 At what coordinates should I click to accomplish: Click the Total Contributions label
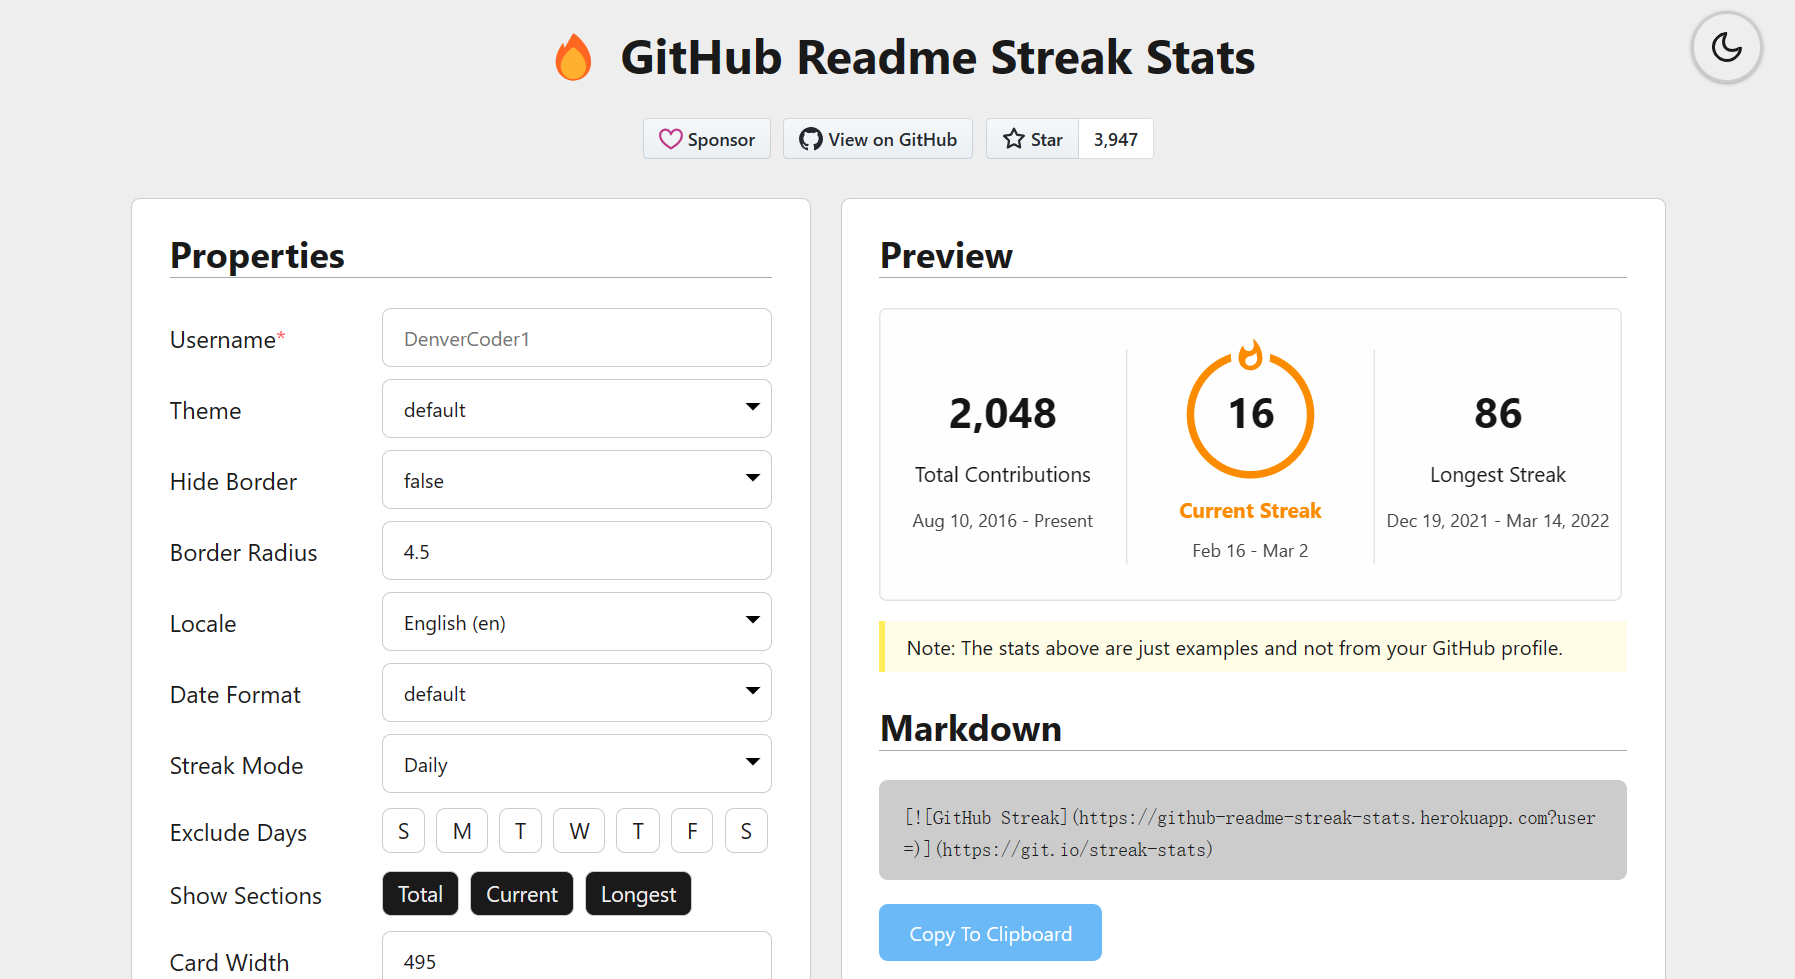(x=1003, y=475)
